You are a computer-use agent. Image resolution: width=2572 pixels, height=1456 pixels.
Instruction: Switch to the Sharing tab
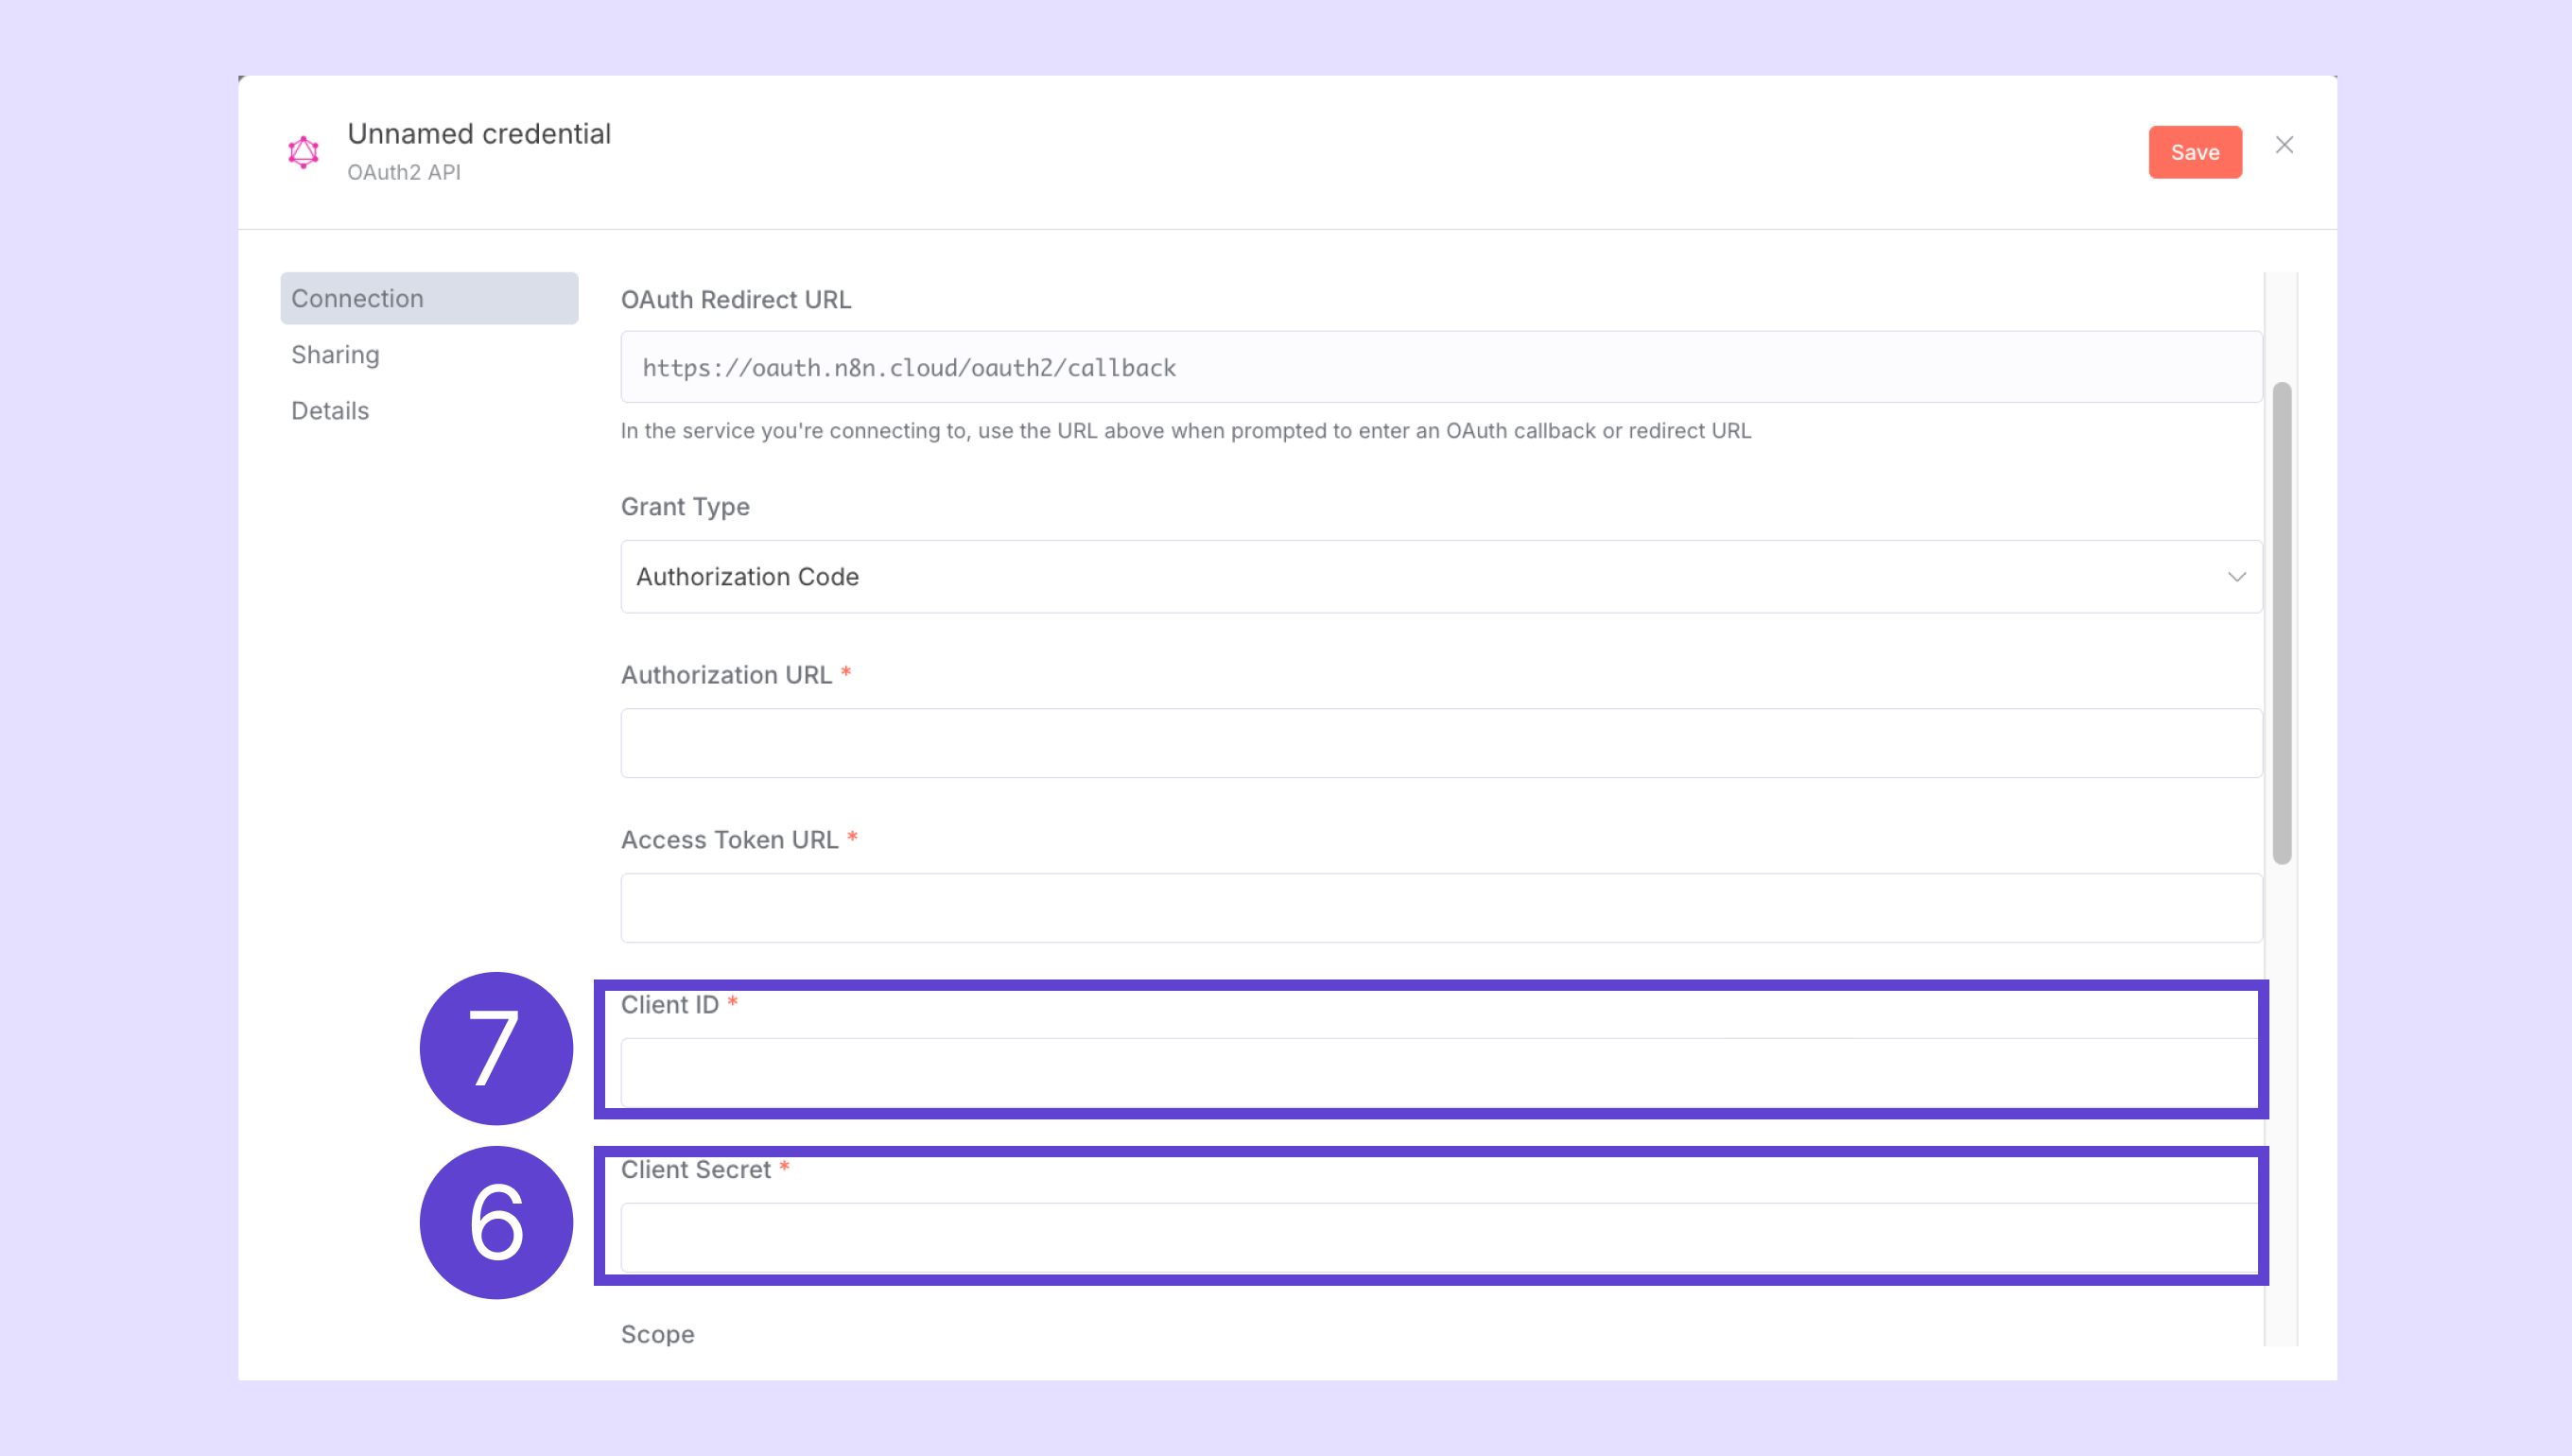point(335,354)
